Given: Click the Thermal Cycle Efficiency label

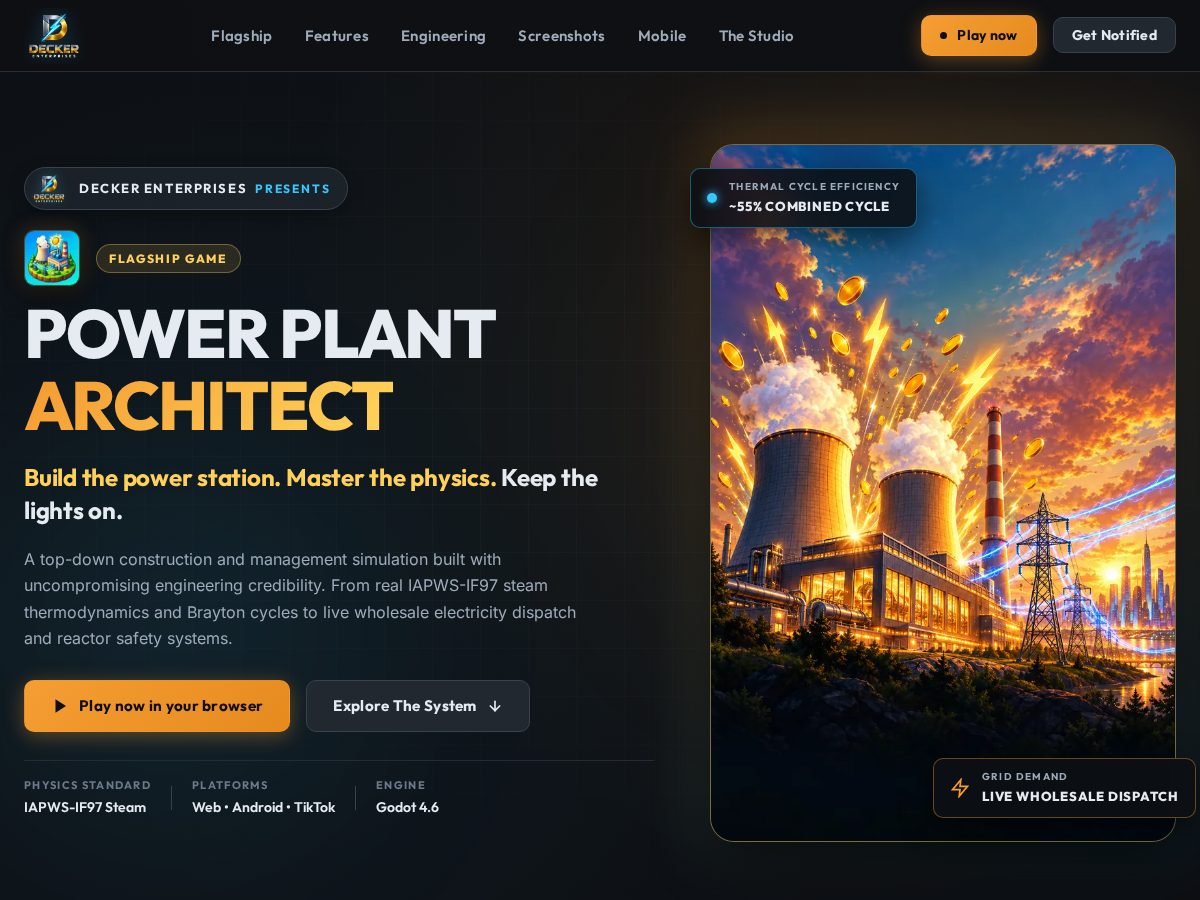Looking at the screenshot, I should point(814,186).
